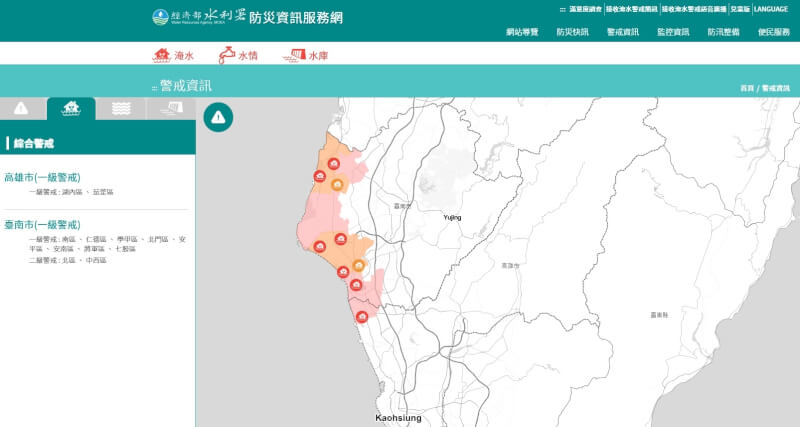This screenshot has width=800, height=427.
Task: Open 便民服務 in the main navigation
Action: point(773,32)
